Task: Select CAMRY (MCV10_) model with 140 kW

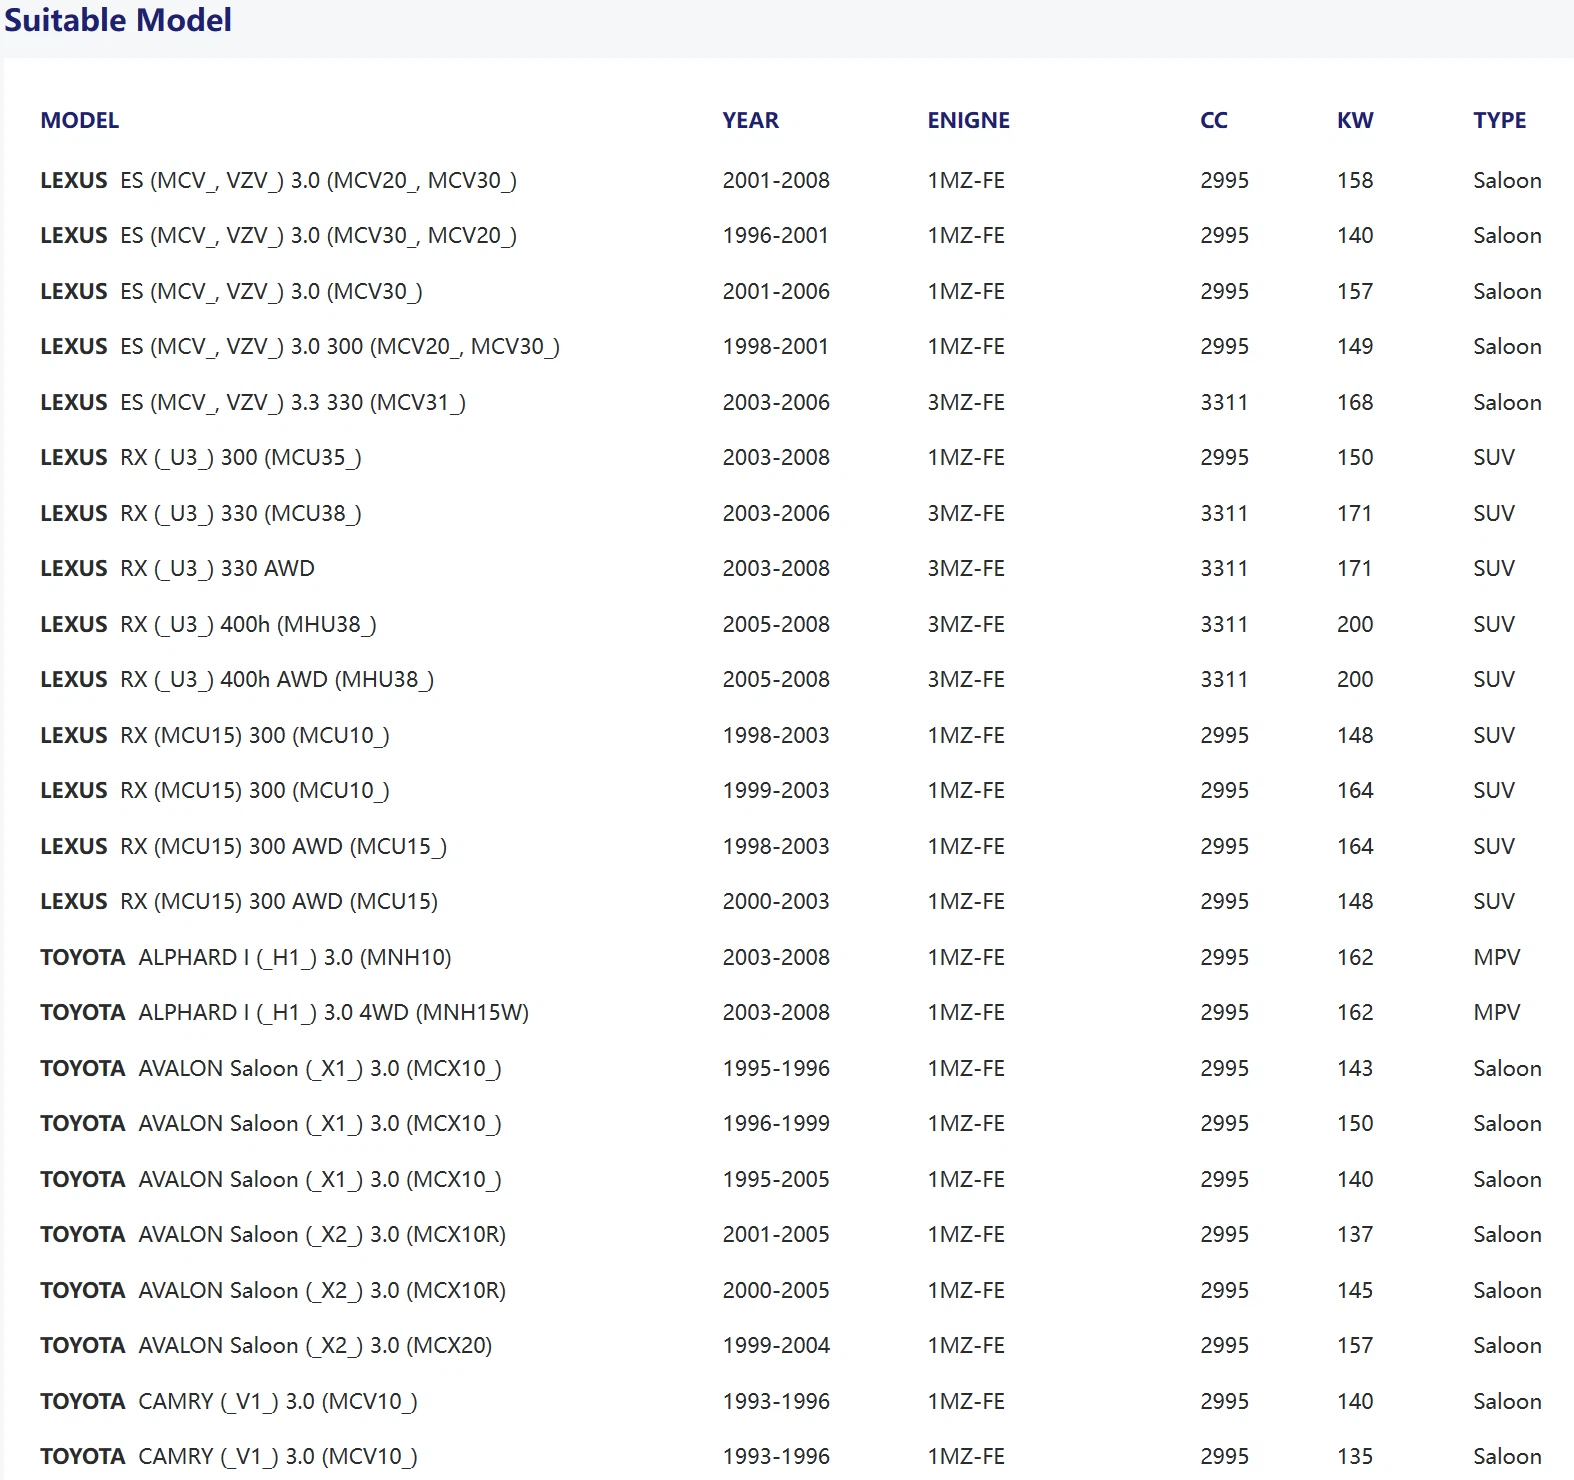Action: pyautogui.click(x=229, y=1402)
